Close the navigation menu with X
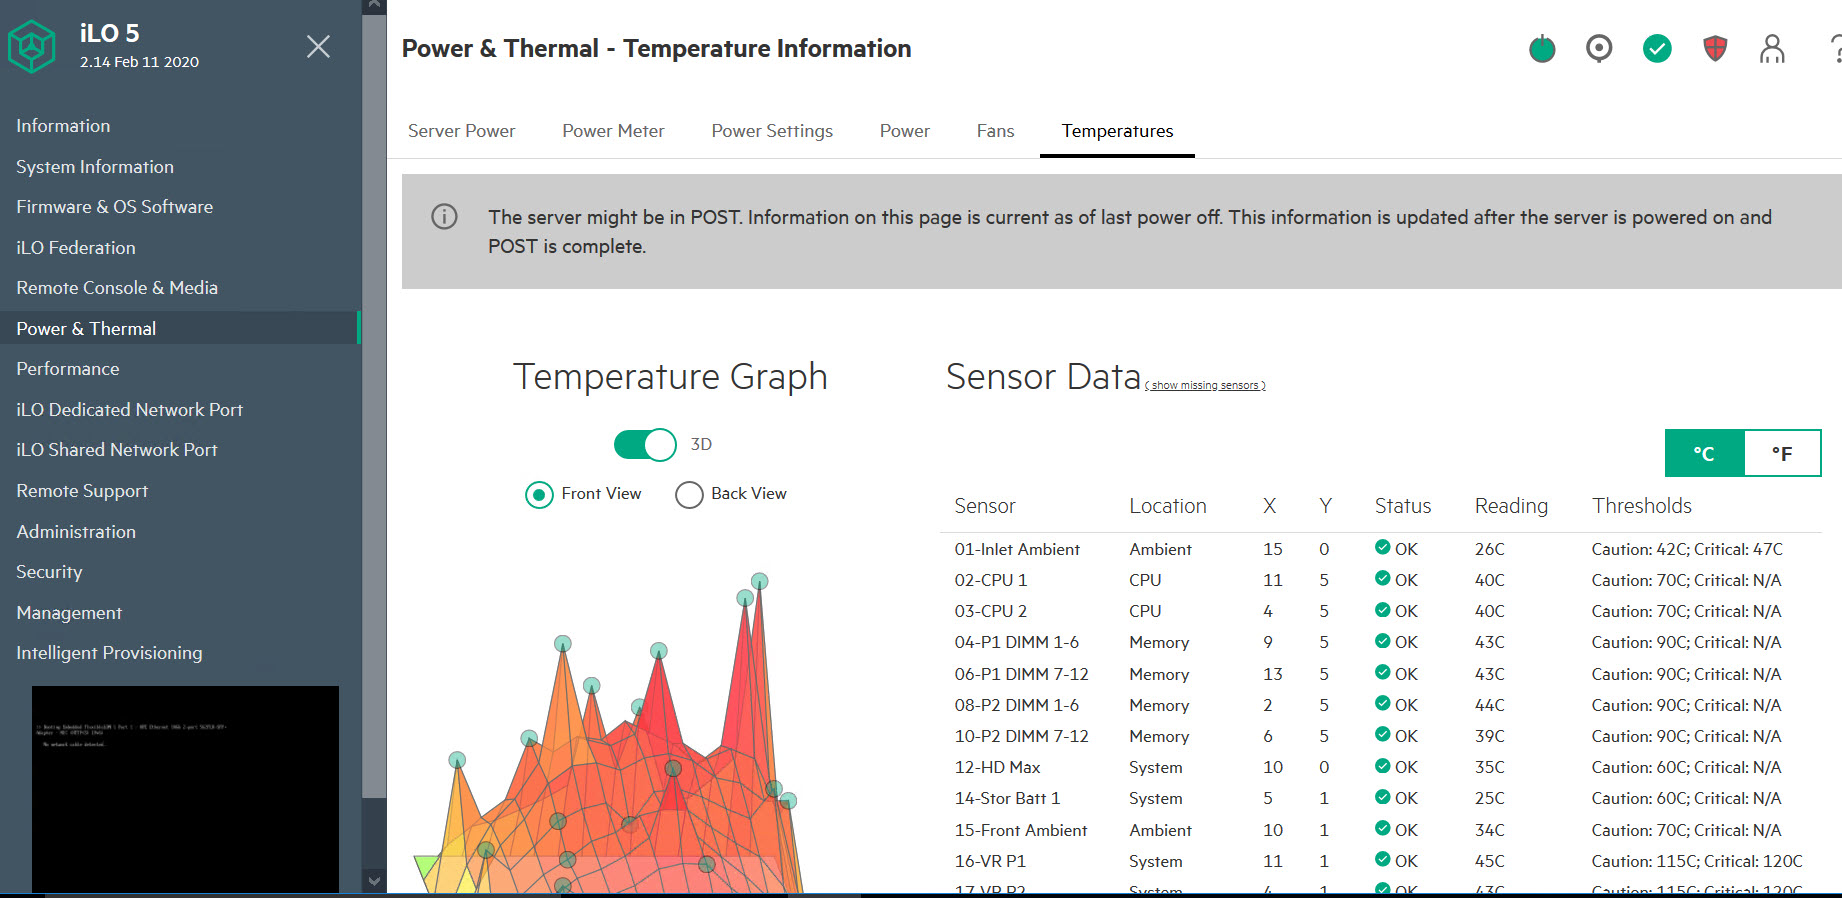The height and width of the screenshot is (898, 1842). pyautogui.click(x=318, y=46)
